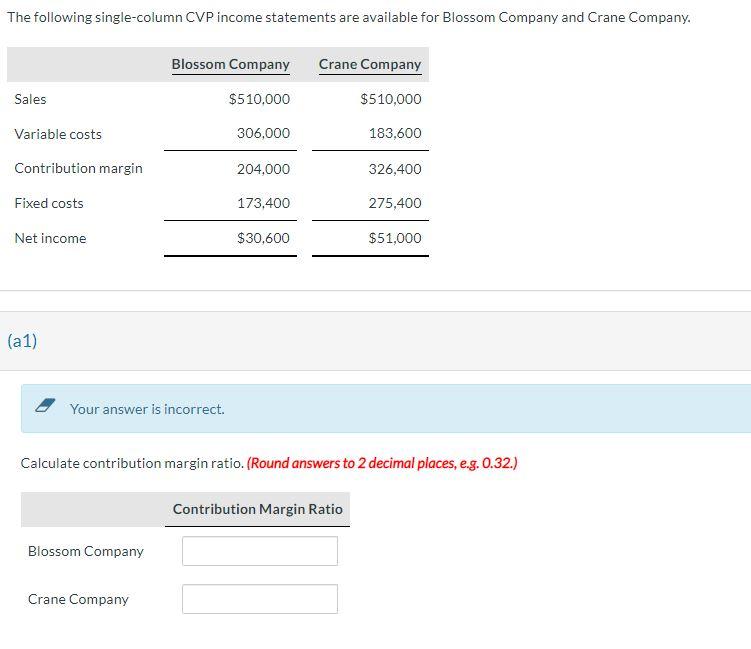Click the 'Your answer is incorrect.' message
751x649 pixels.
[147, 409]
